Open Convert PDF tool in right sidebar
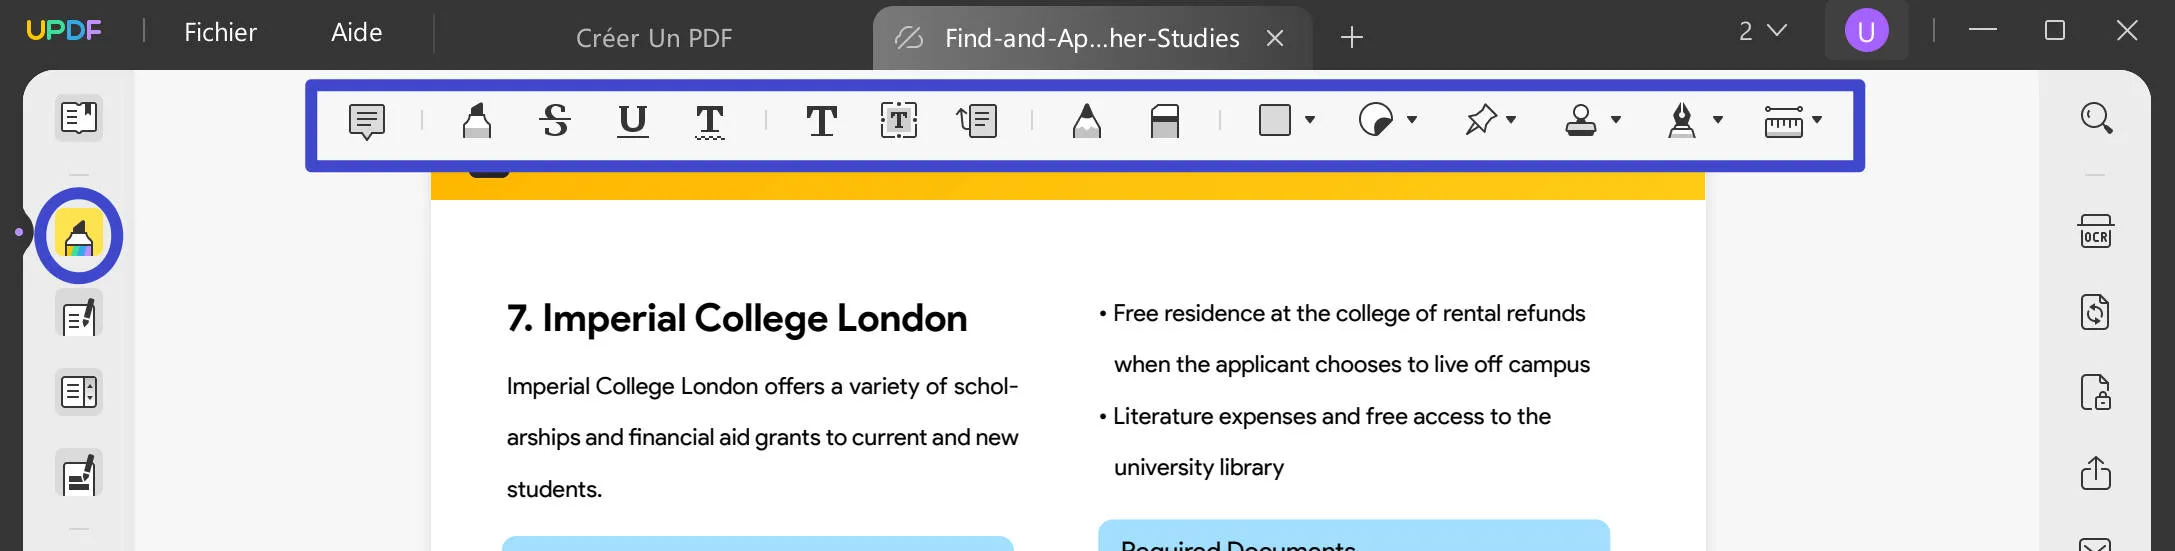This screenshot has height=551, width=2175. point(2096,312)
